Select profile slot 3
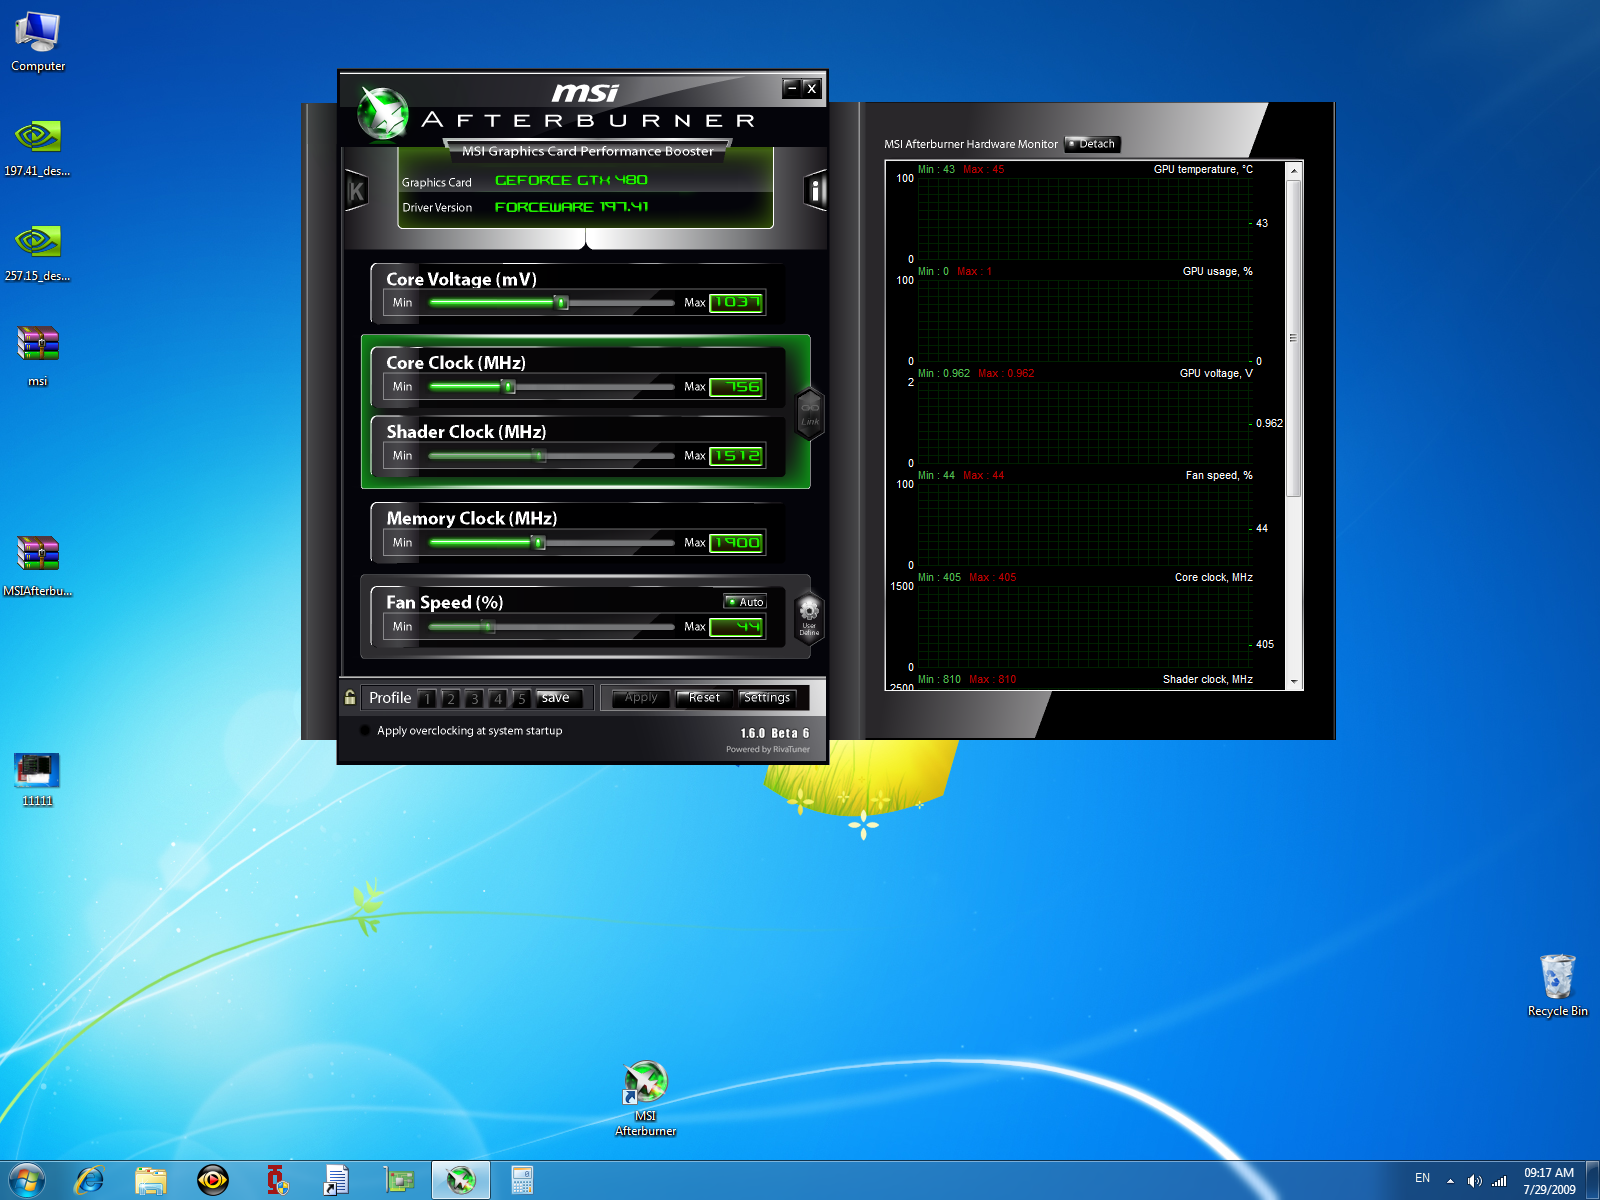The height and width of the screenshot is (1200, 1600). click(x=474, y=698)
